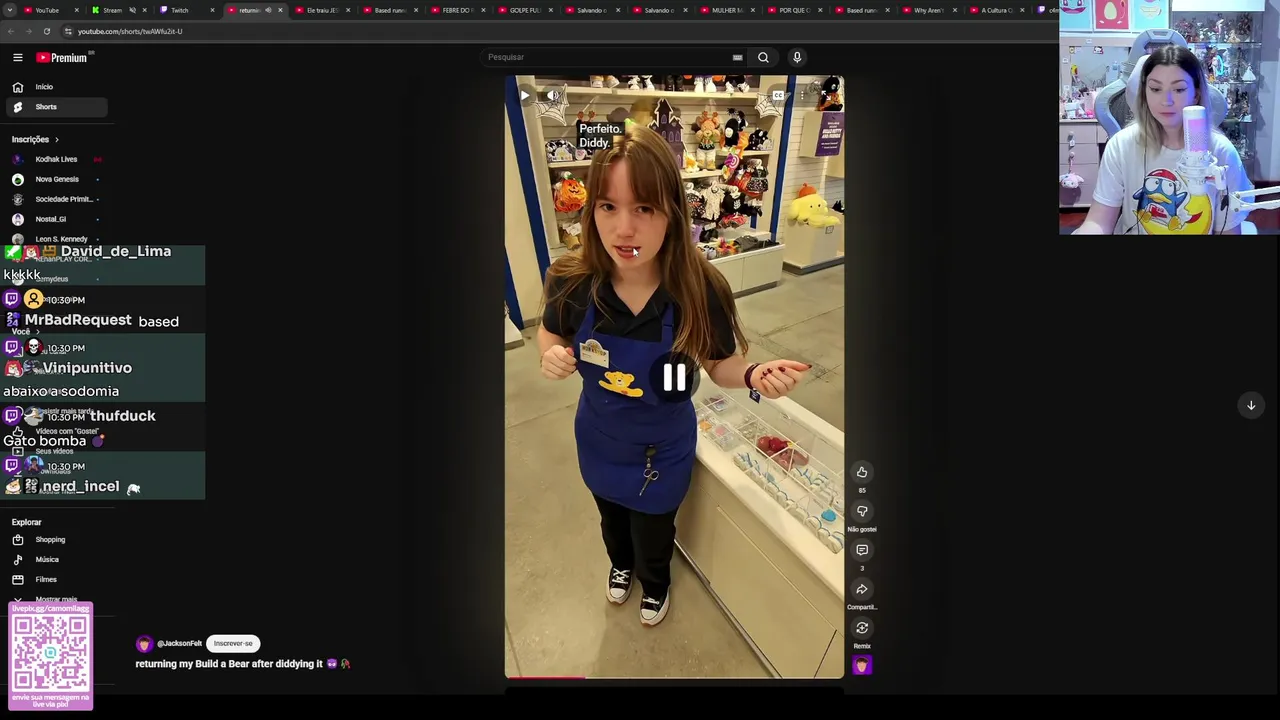Click the short title 'returning my Build a Bear'
This screenshot has height=720, width=1280.
[x=243, y=664]
